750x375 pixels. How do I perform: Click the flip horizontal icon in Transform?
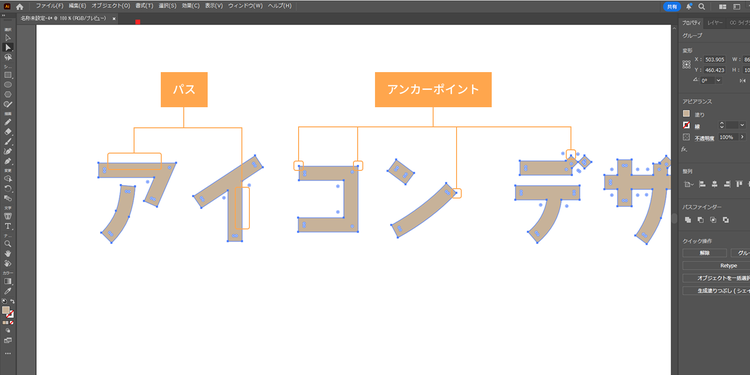pos(742,80)
